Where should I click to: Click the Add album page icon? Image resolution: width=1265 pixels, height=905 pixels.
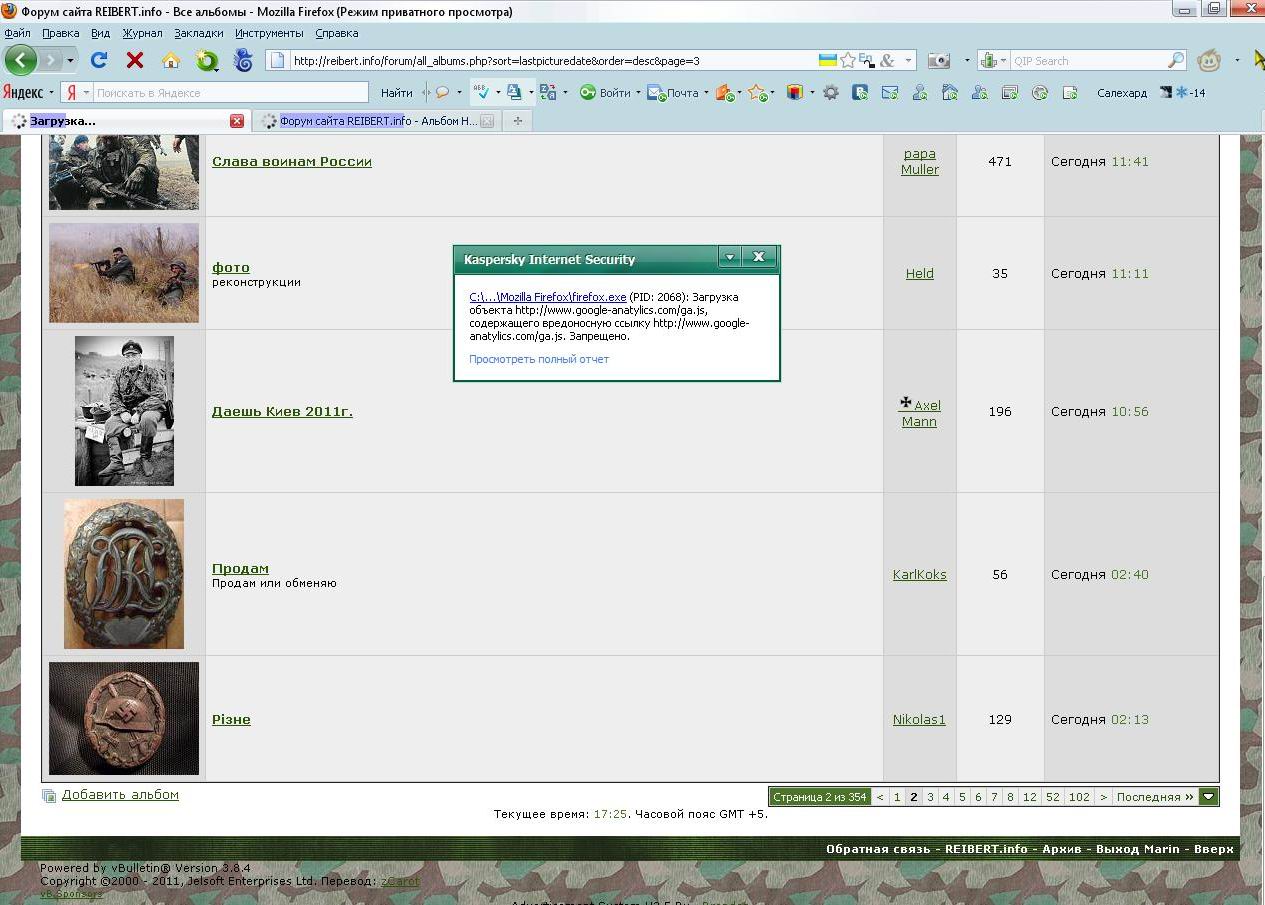point(49,796)
